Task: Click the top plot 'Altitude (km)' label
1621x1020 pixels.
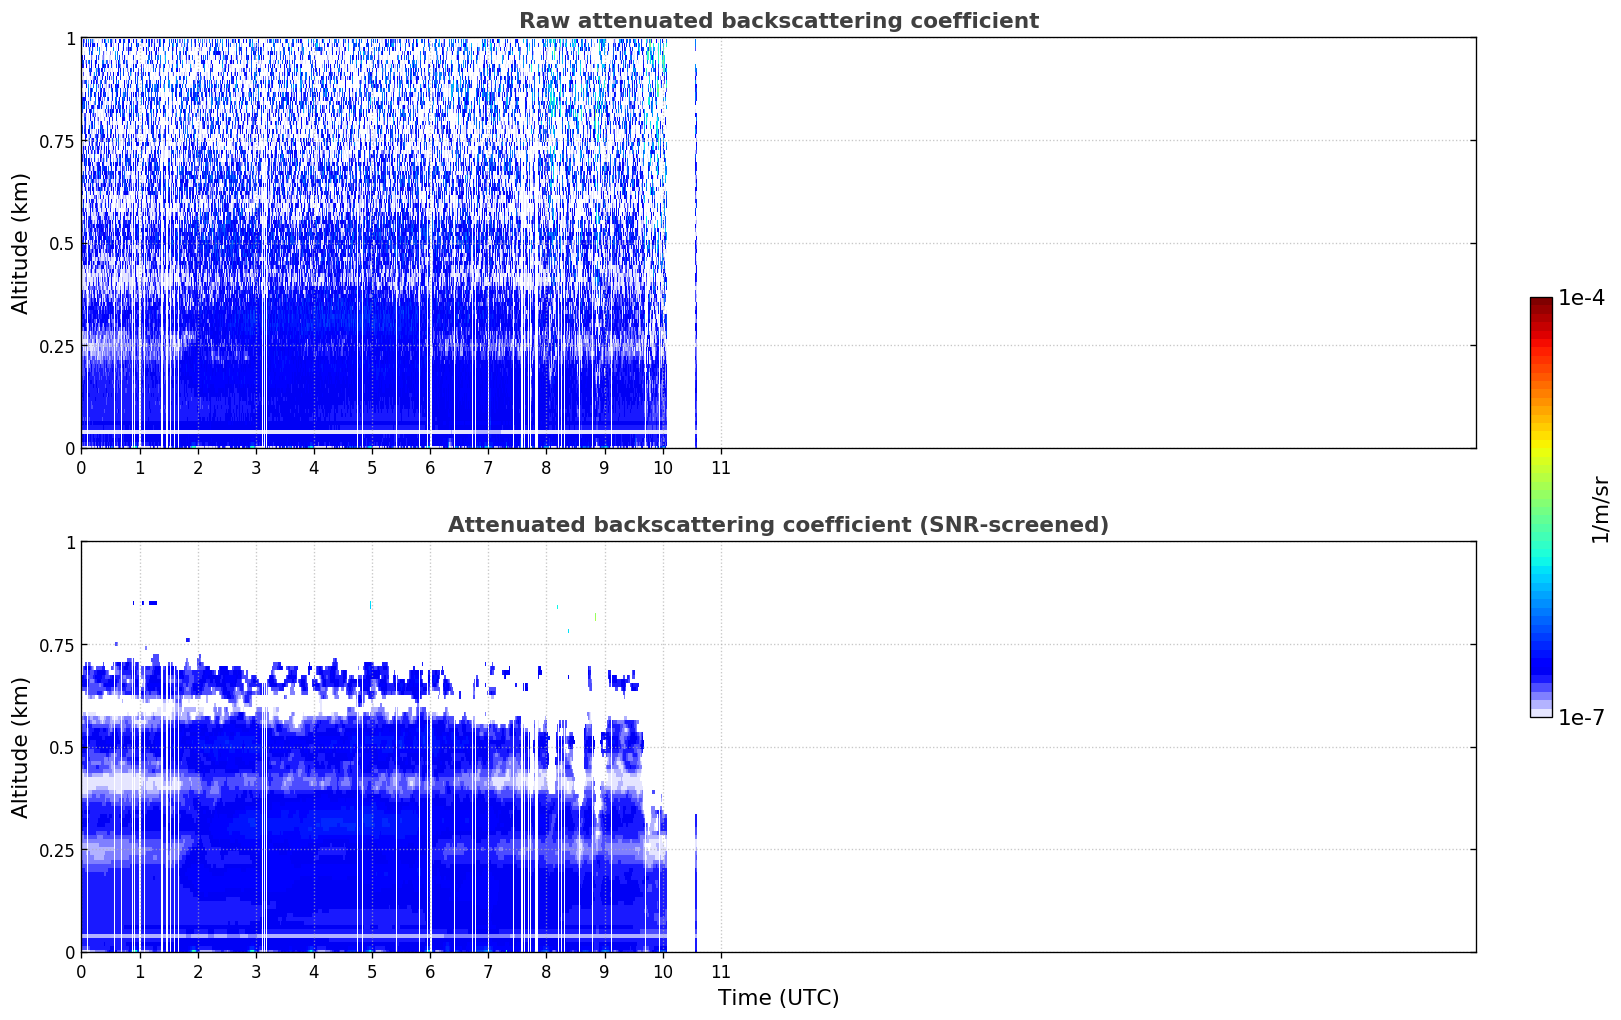Action: [21, 243]
